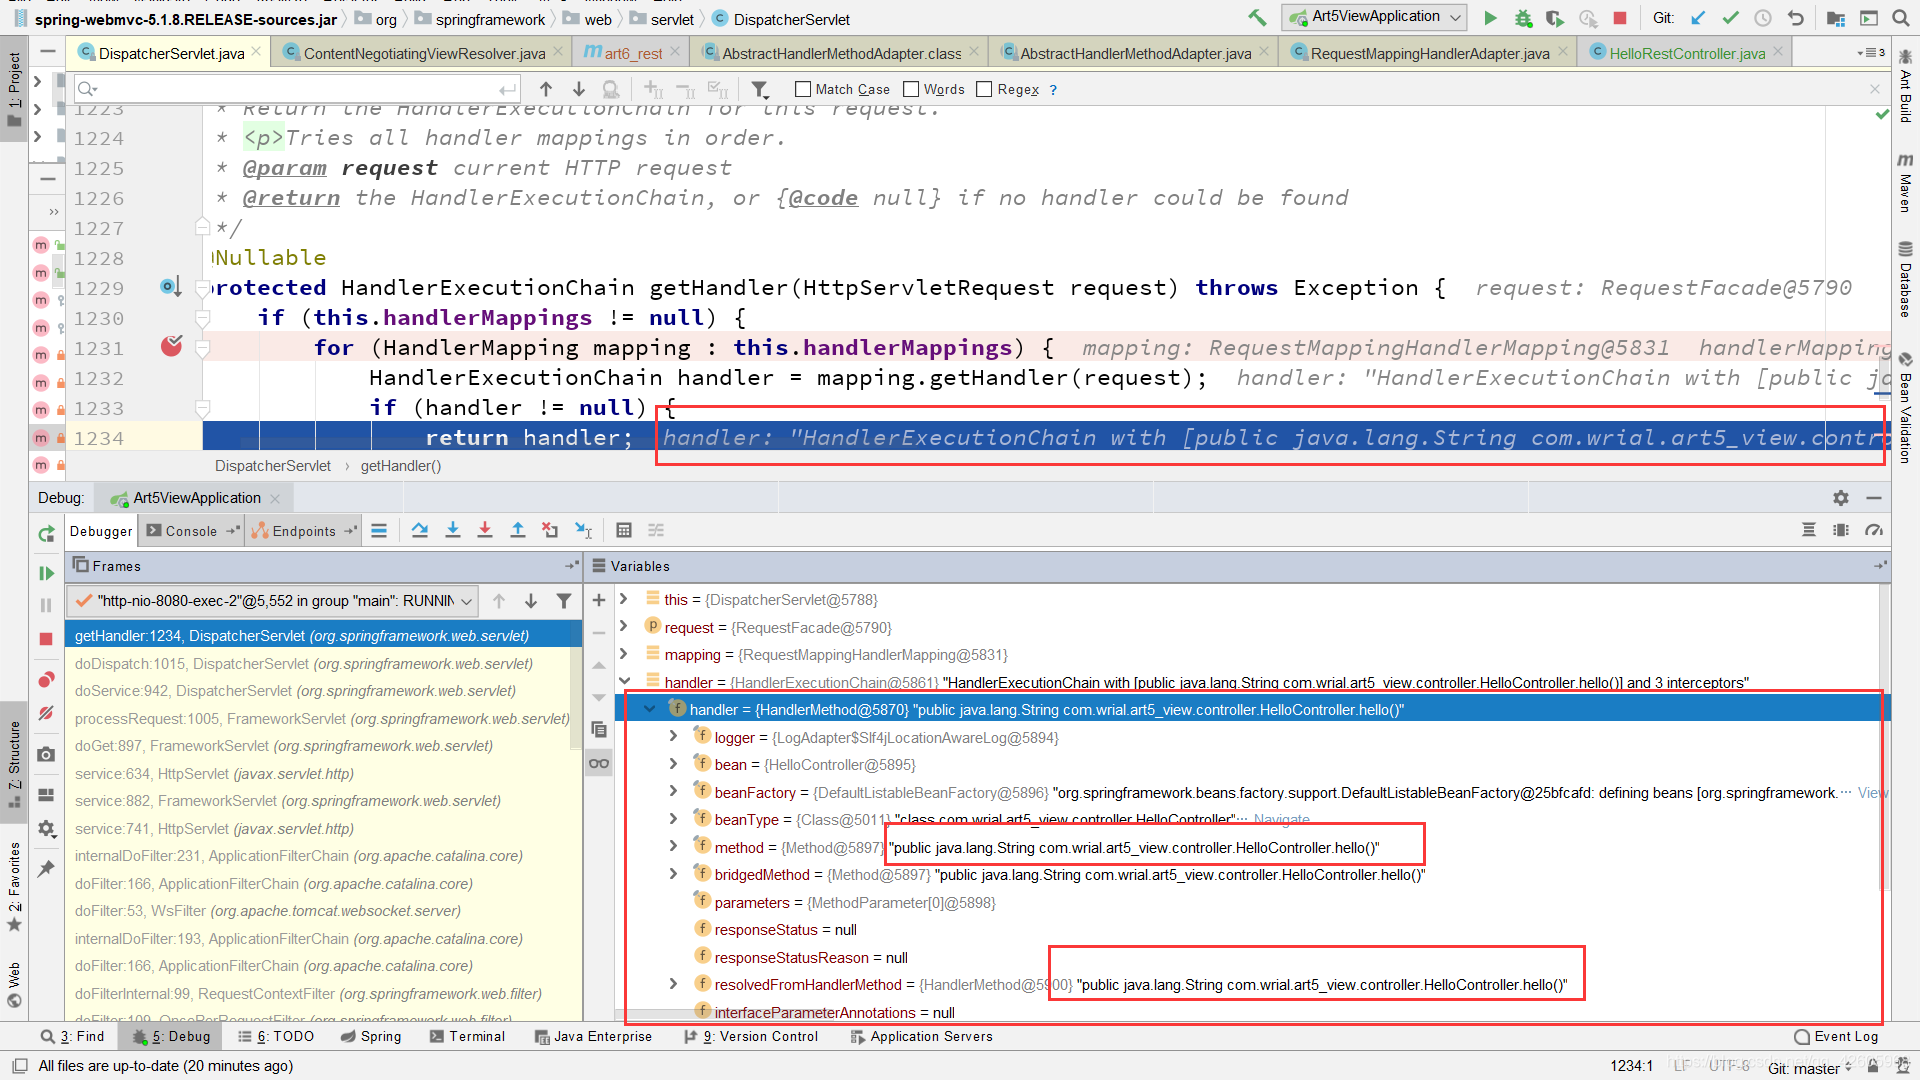Screen dimensions: 1920x1080
Task: Enable the Regex search checkbox
Action: [984, 89]
